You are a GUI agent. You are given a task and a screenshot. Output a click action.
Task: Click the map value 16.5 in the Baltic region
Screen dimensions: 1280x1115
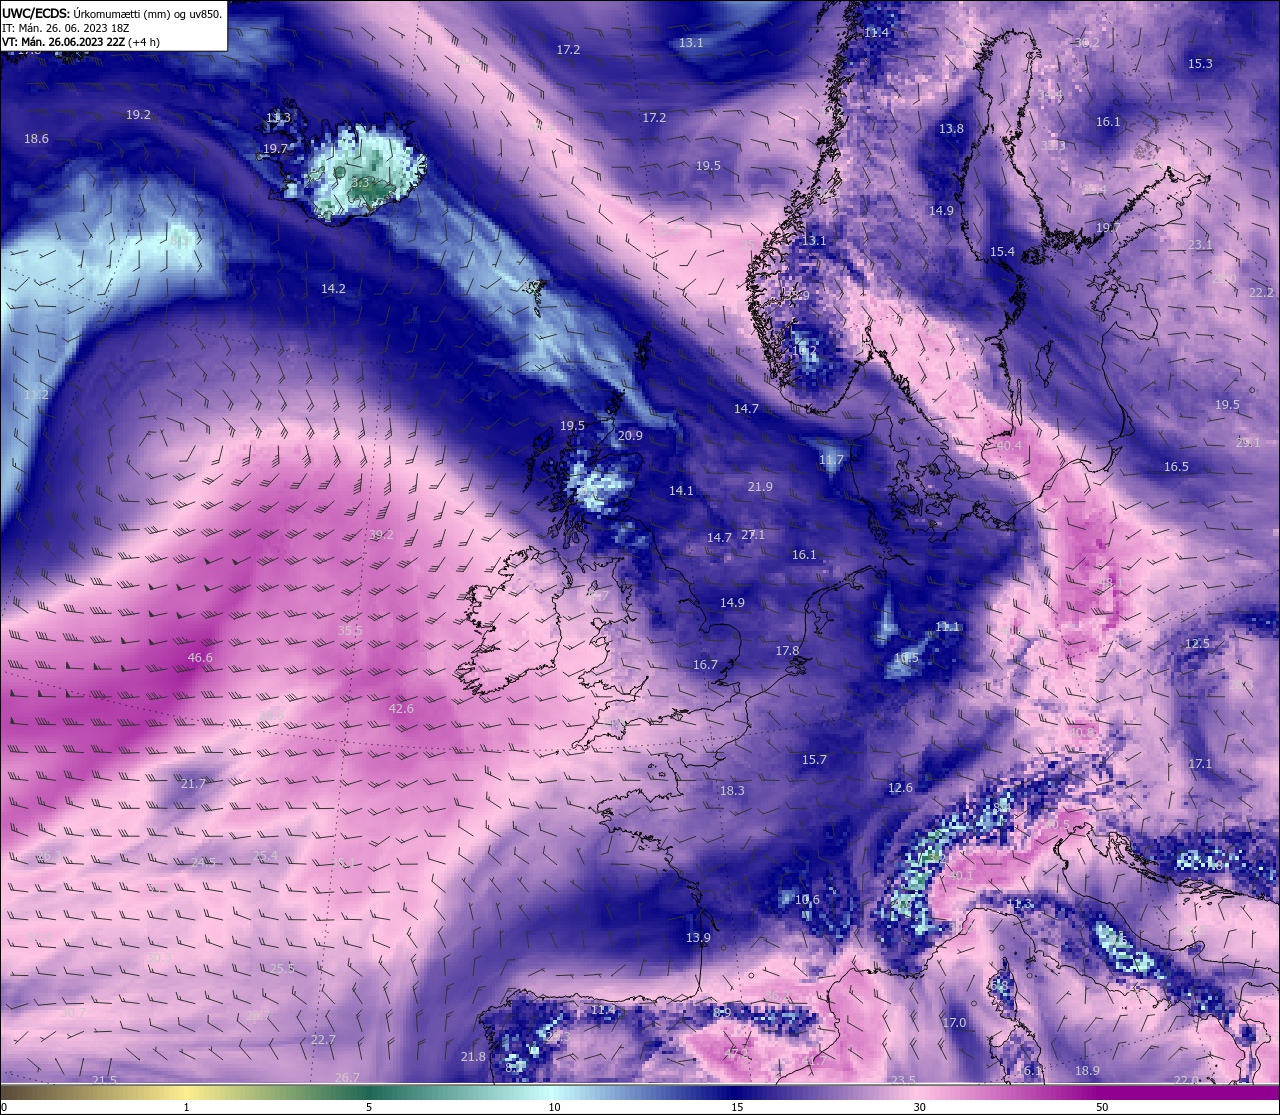coord(1176,467)
